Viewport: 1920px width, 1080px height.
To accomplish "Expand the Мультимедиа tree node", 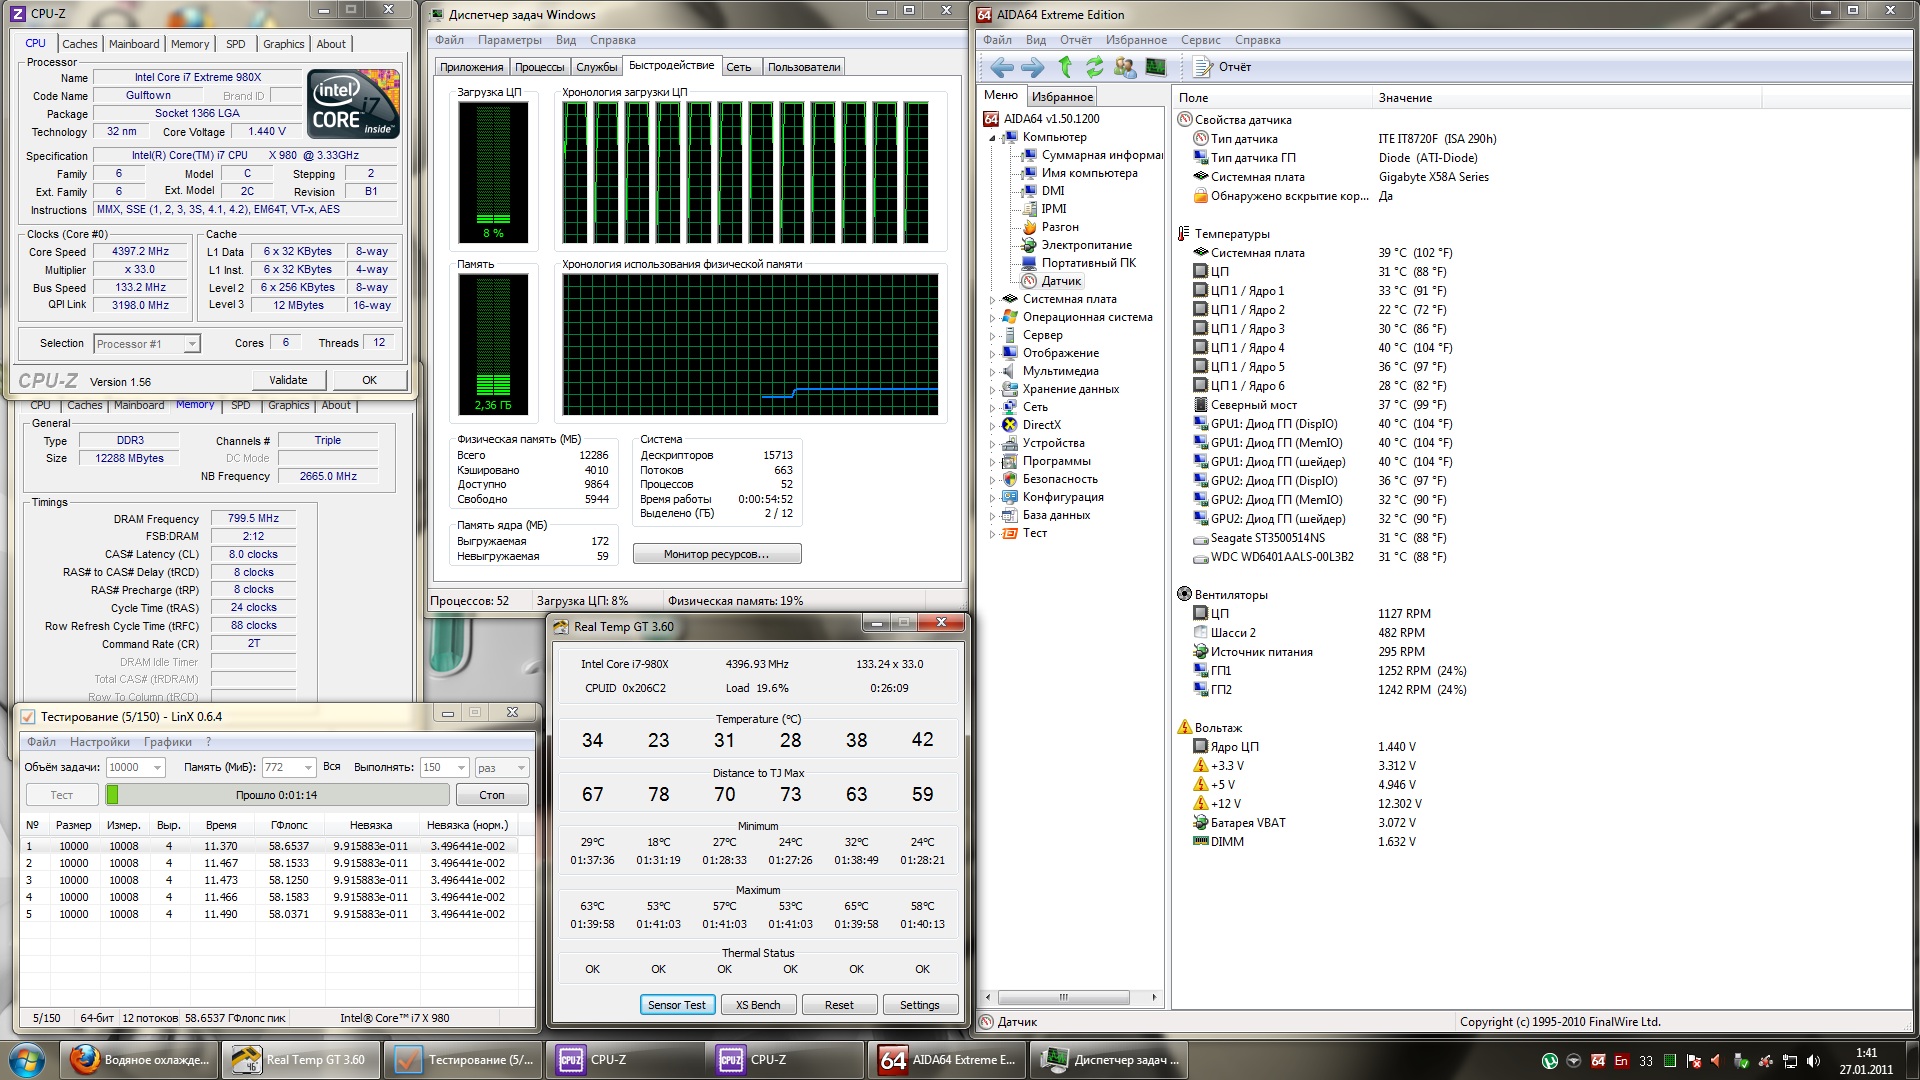I will point(992,372).
